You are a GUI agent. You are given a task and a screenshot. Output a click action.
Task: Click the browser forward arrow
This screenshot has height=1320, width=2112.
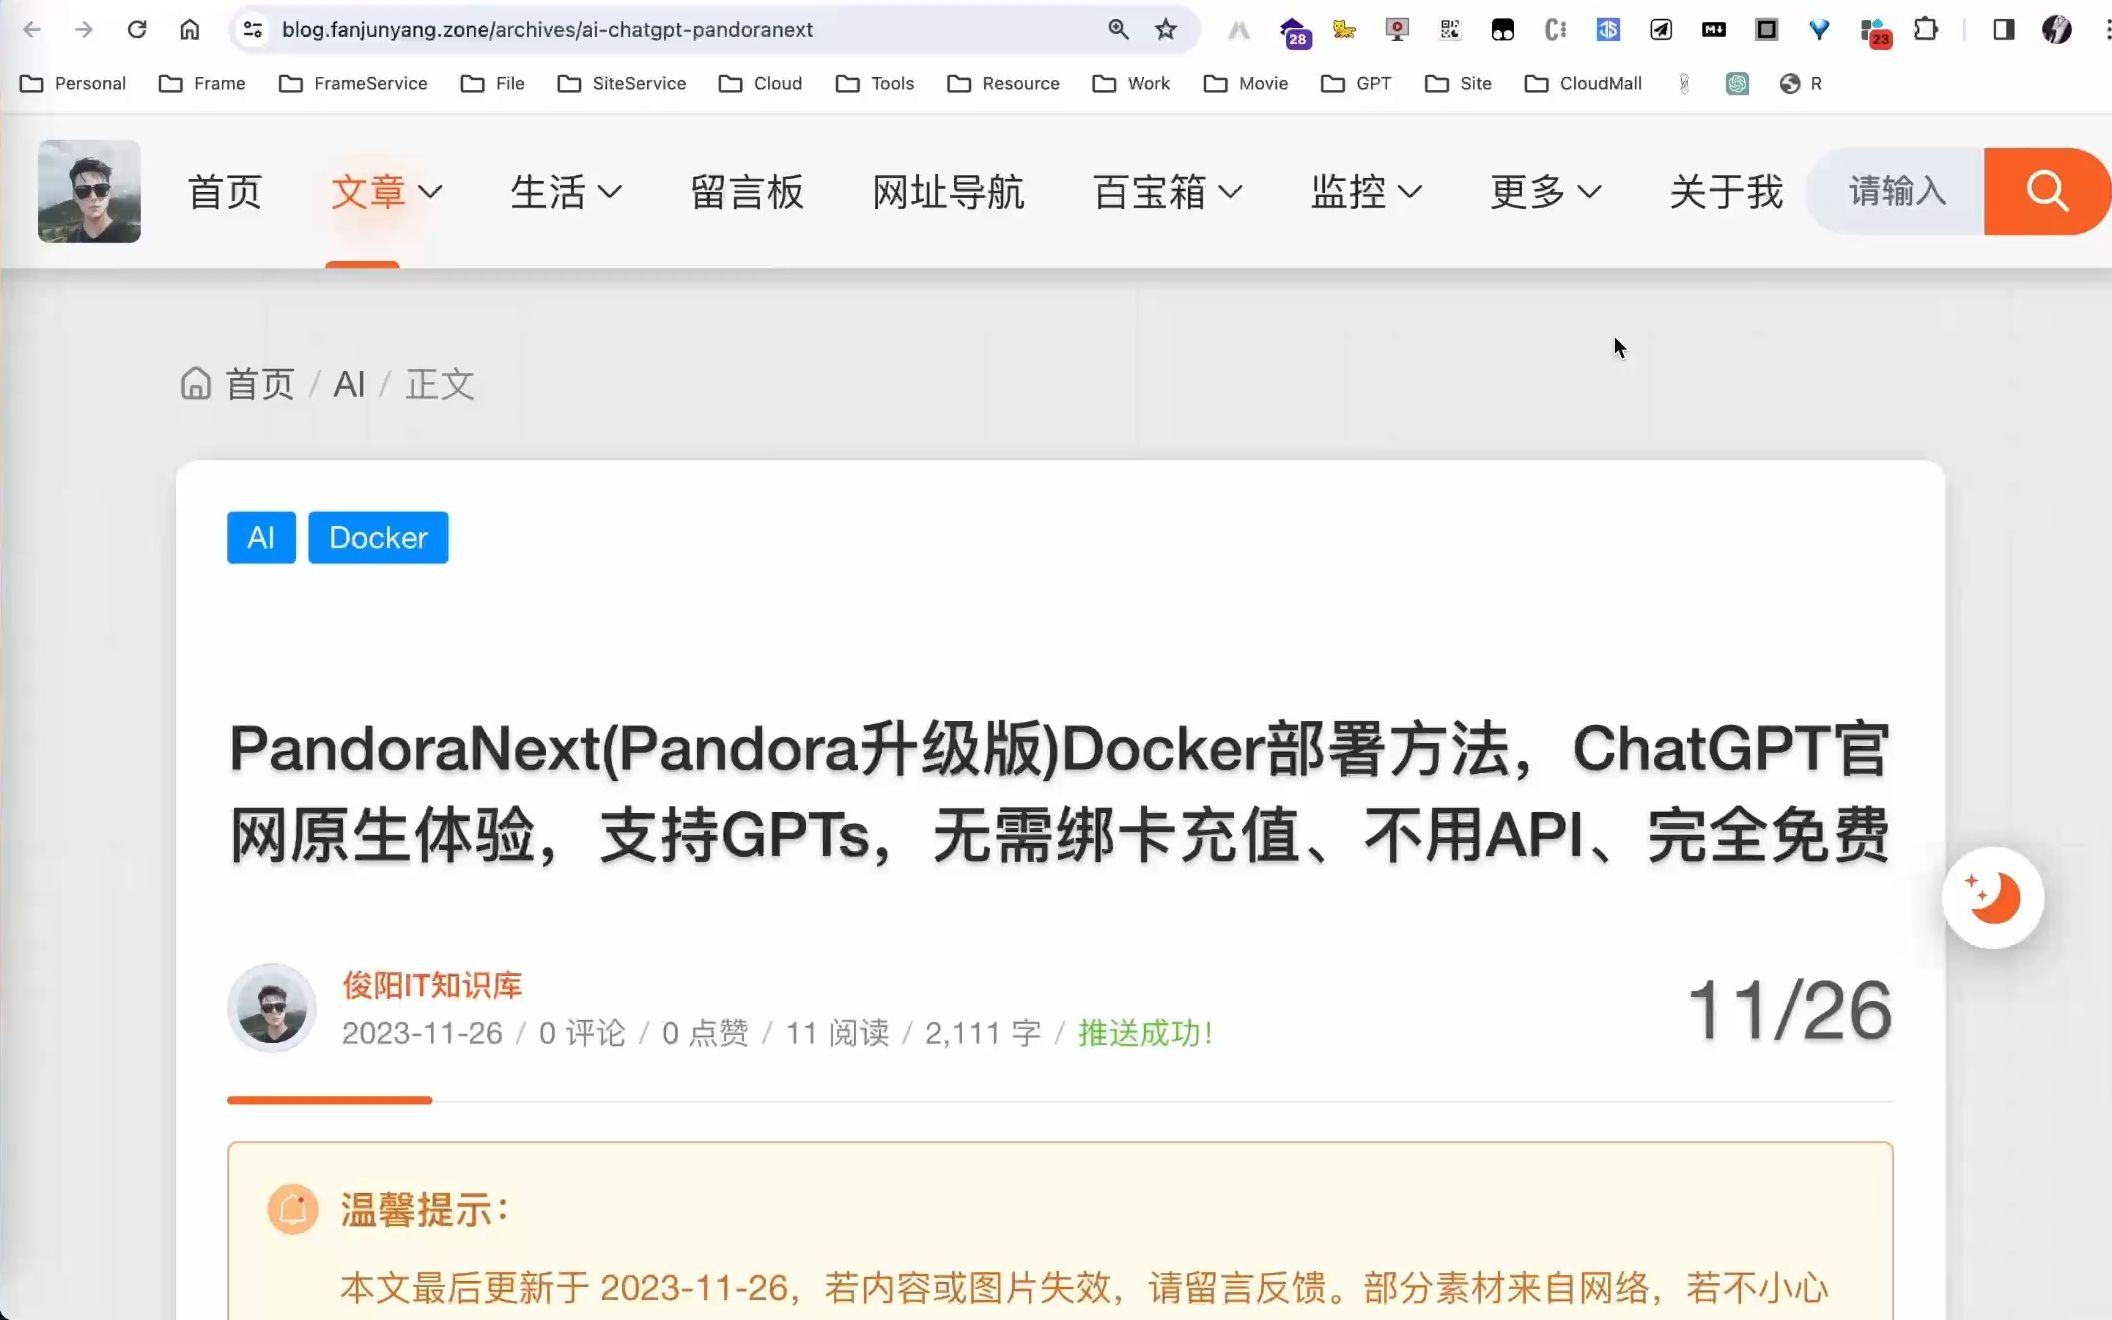[x=84, y=30]
